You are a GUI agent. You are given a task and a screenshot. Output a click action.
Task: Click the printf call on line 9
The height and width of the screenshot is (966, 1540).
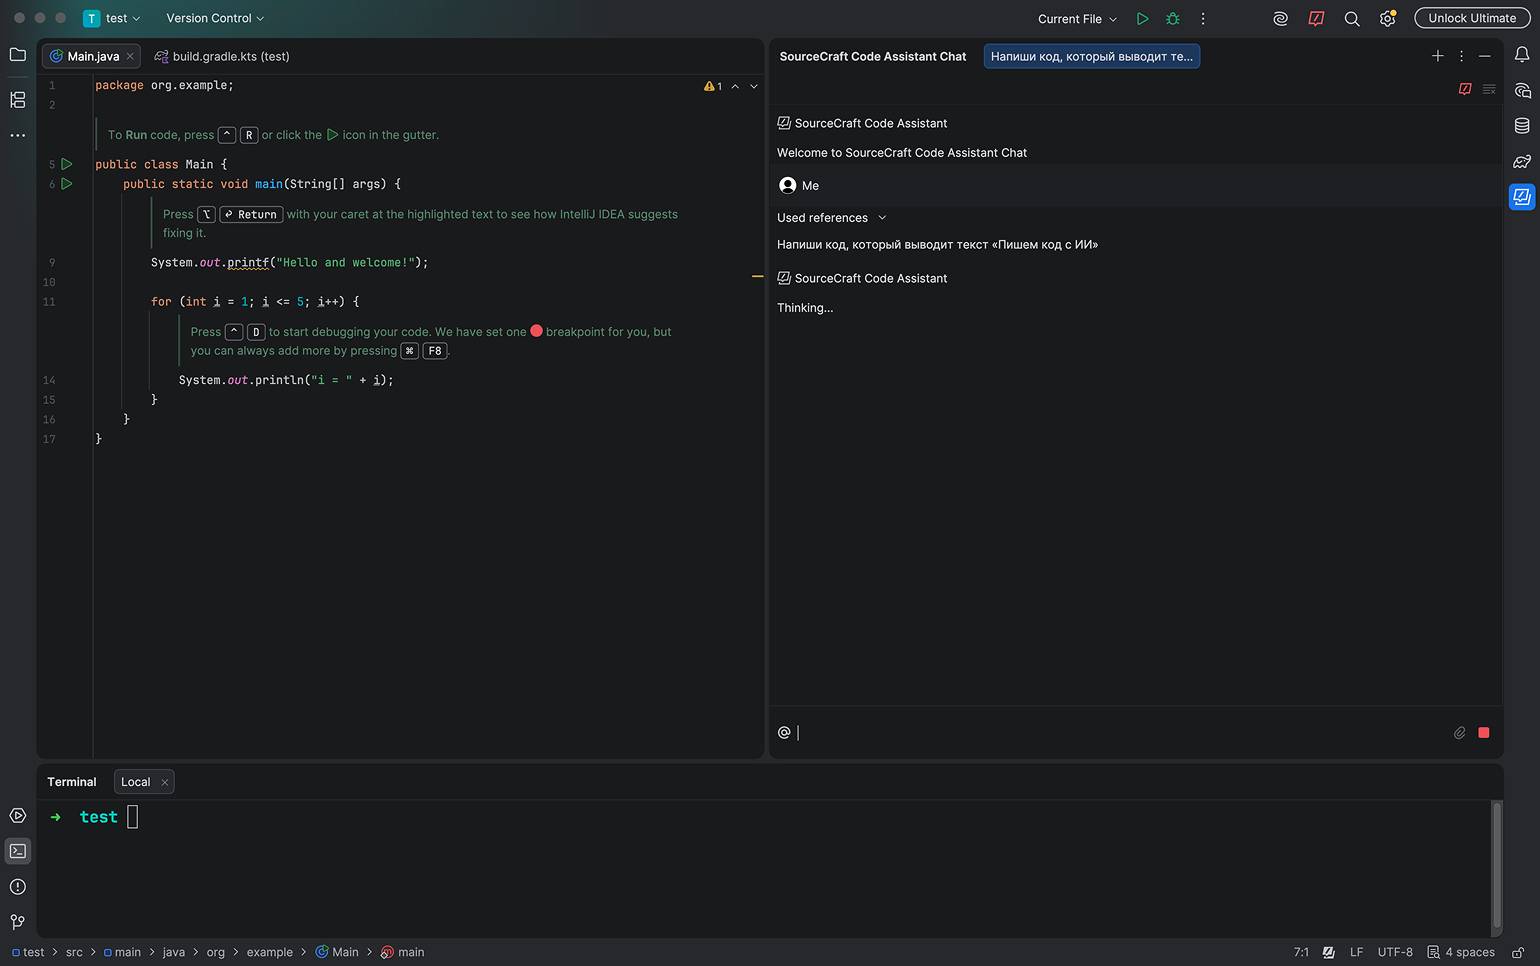[248, 263]
